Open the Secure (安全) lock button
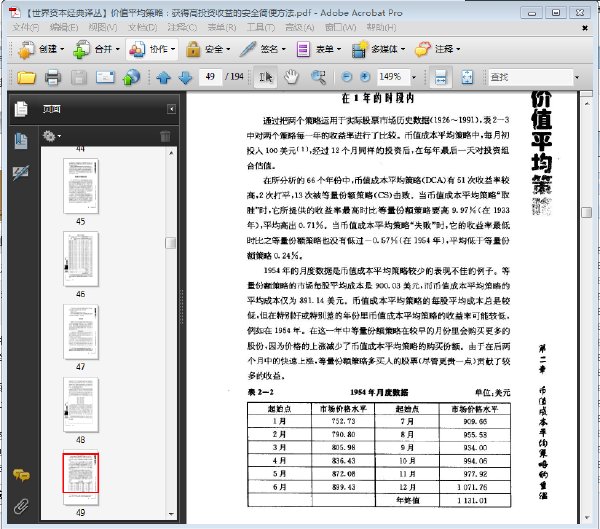The width and height of the screenshot is (600, 529). click(208, 49)
